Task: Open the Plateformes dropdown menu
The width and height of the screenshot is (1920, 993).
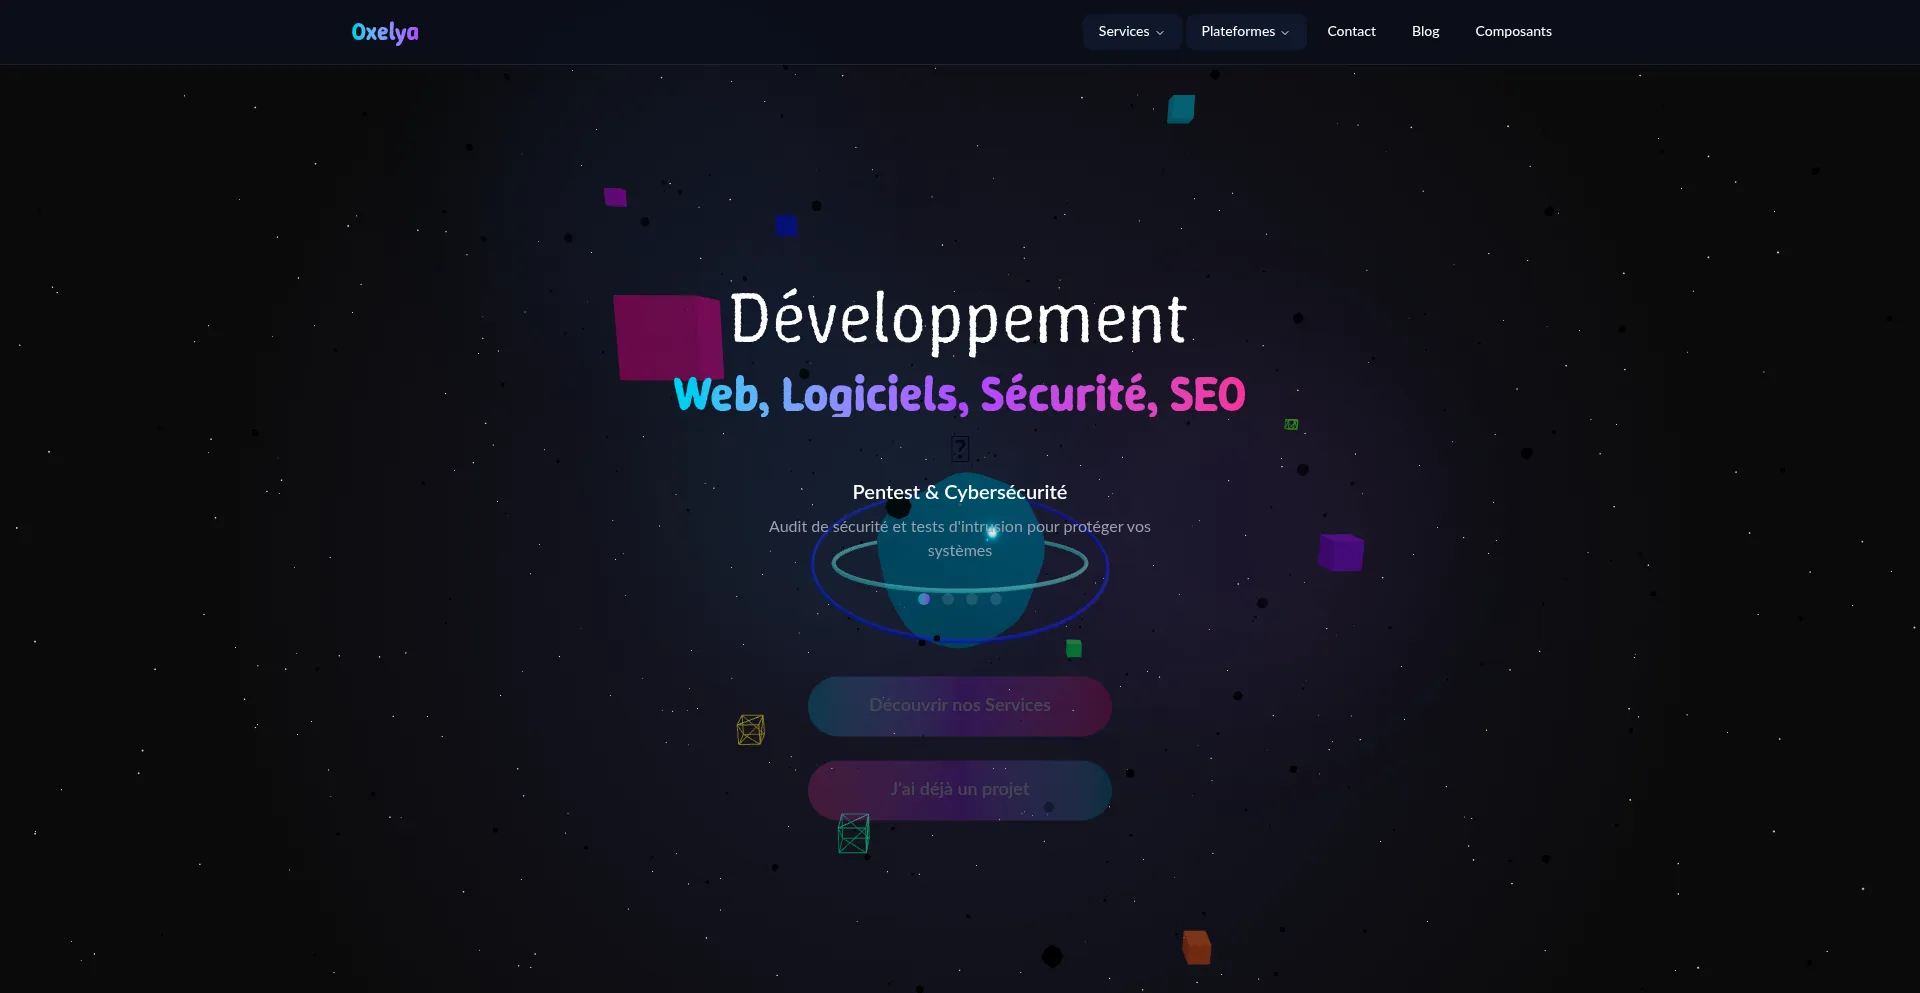Action: tap(1245, 32)
